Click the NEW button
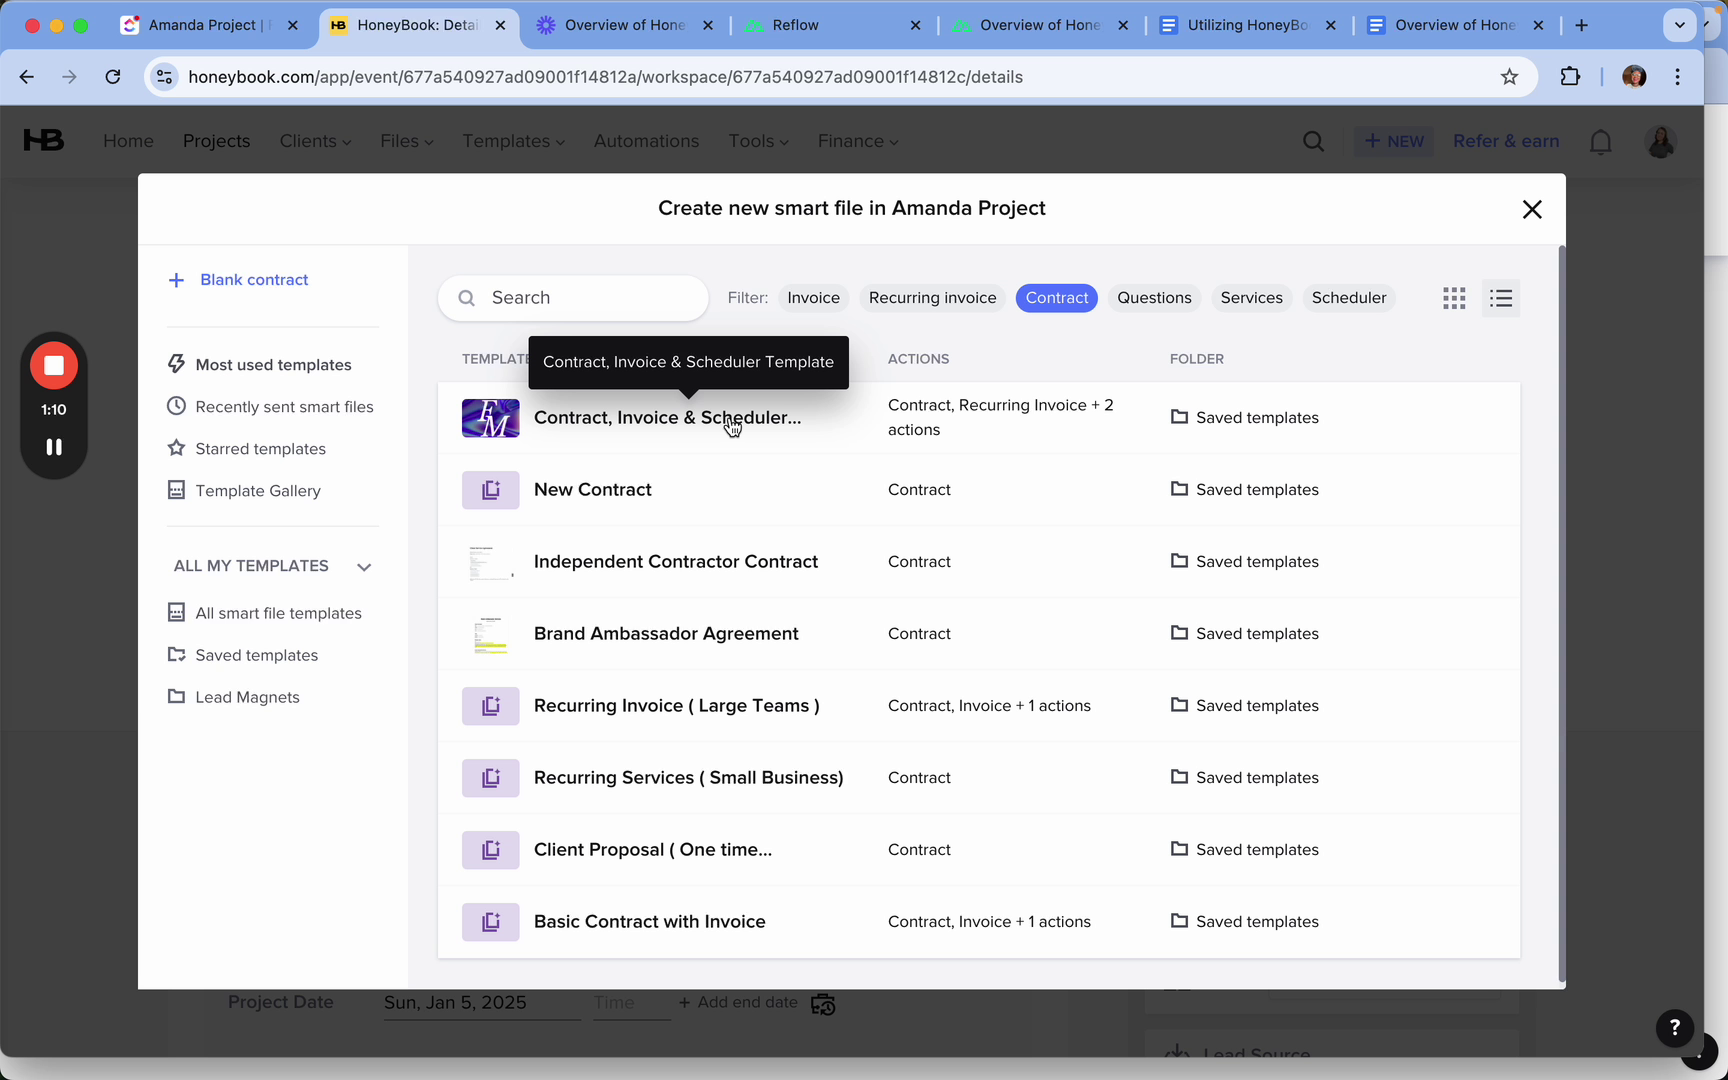This screenshot has width=1728, height=1080. (x=1394, y=142)
